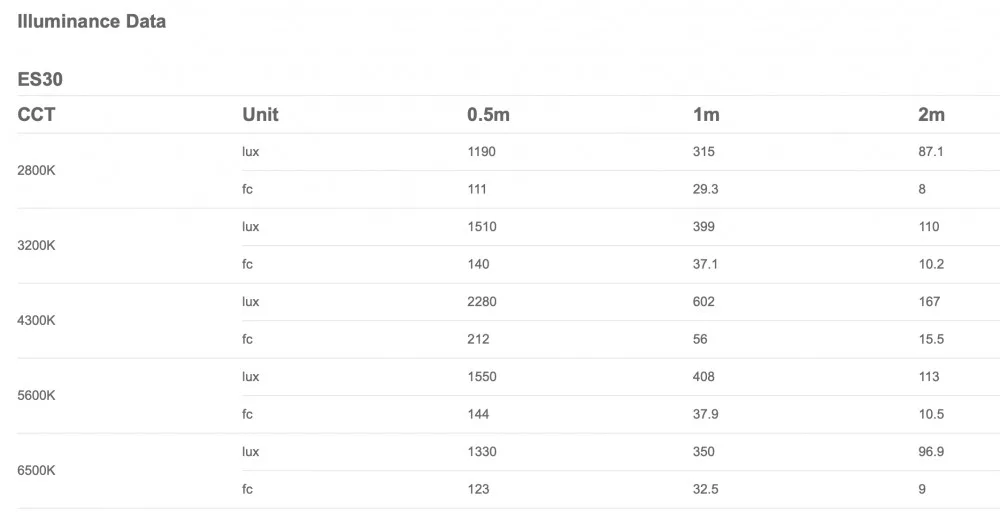
Task: Click the 602 lux value cell
Action: point(705,302)
